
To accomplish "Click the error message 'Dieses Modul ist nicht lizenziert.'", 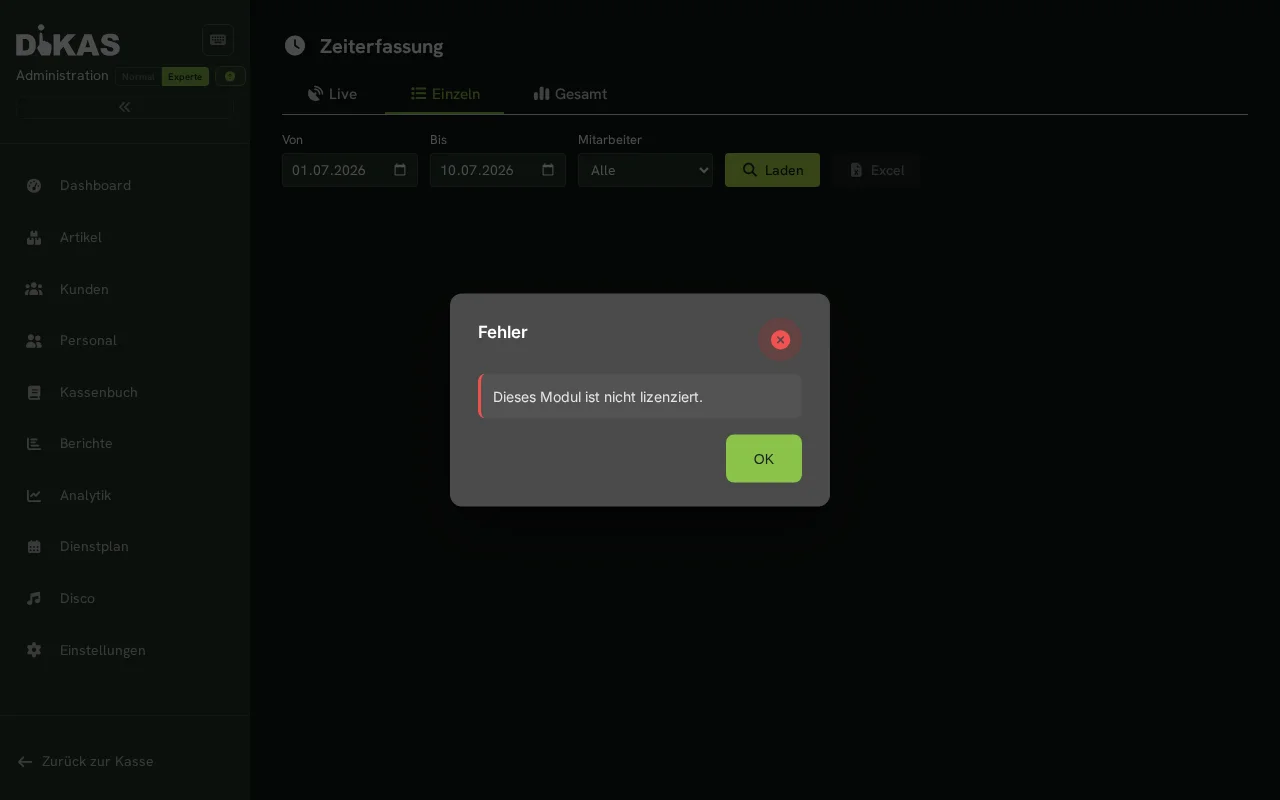I will pos(598,397).
